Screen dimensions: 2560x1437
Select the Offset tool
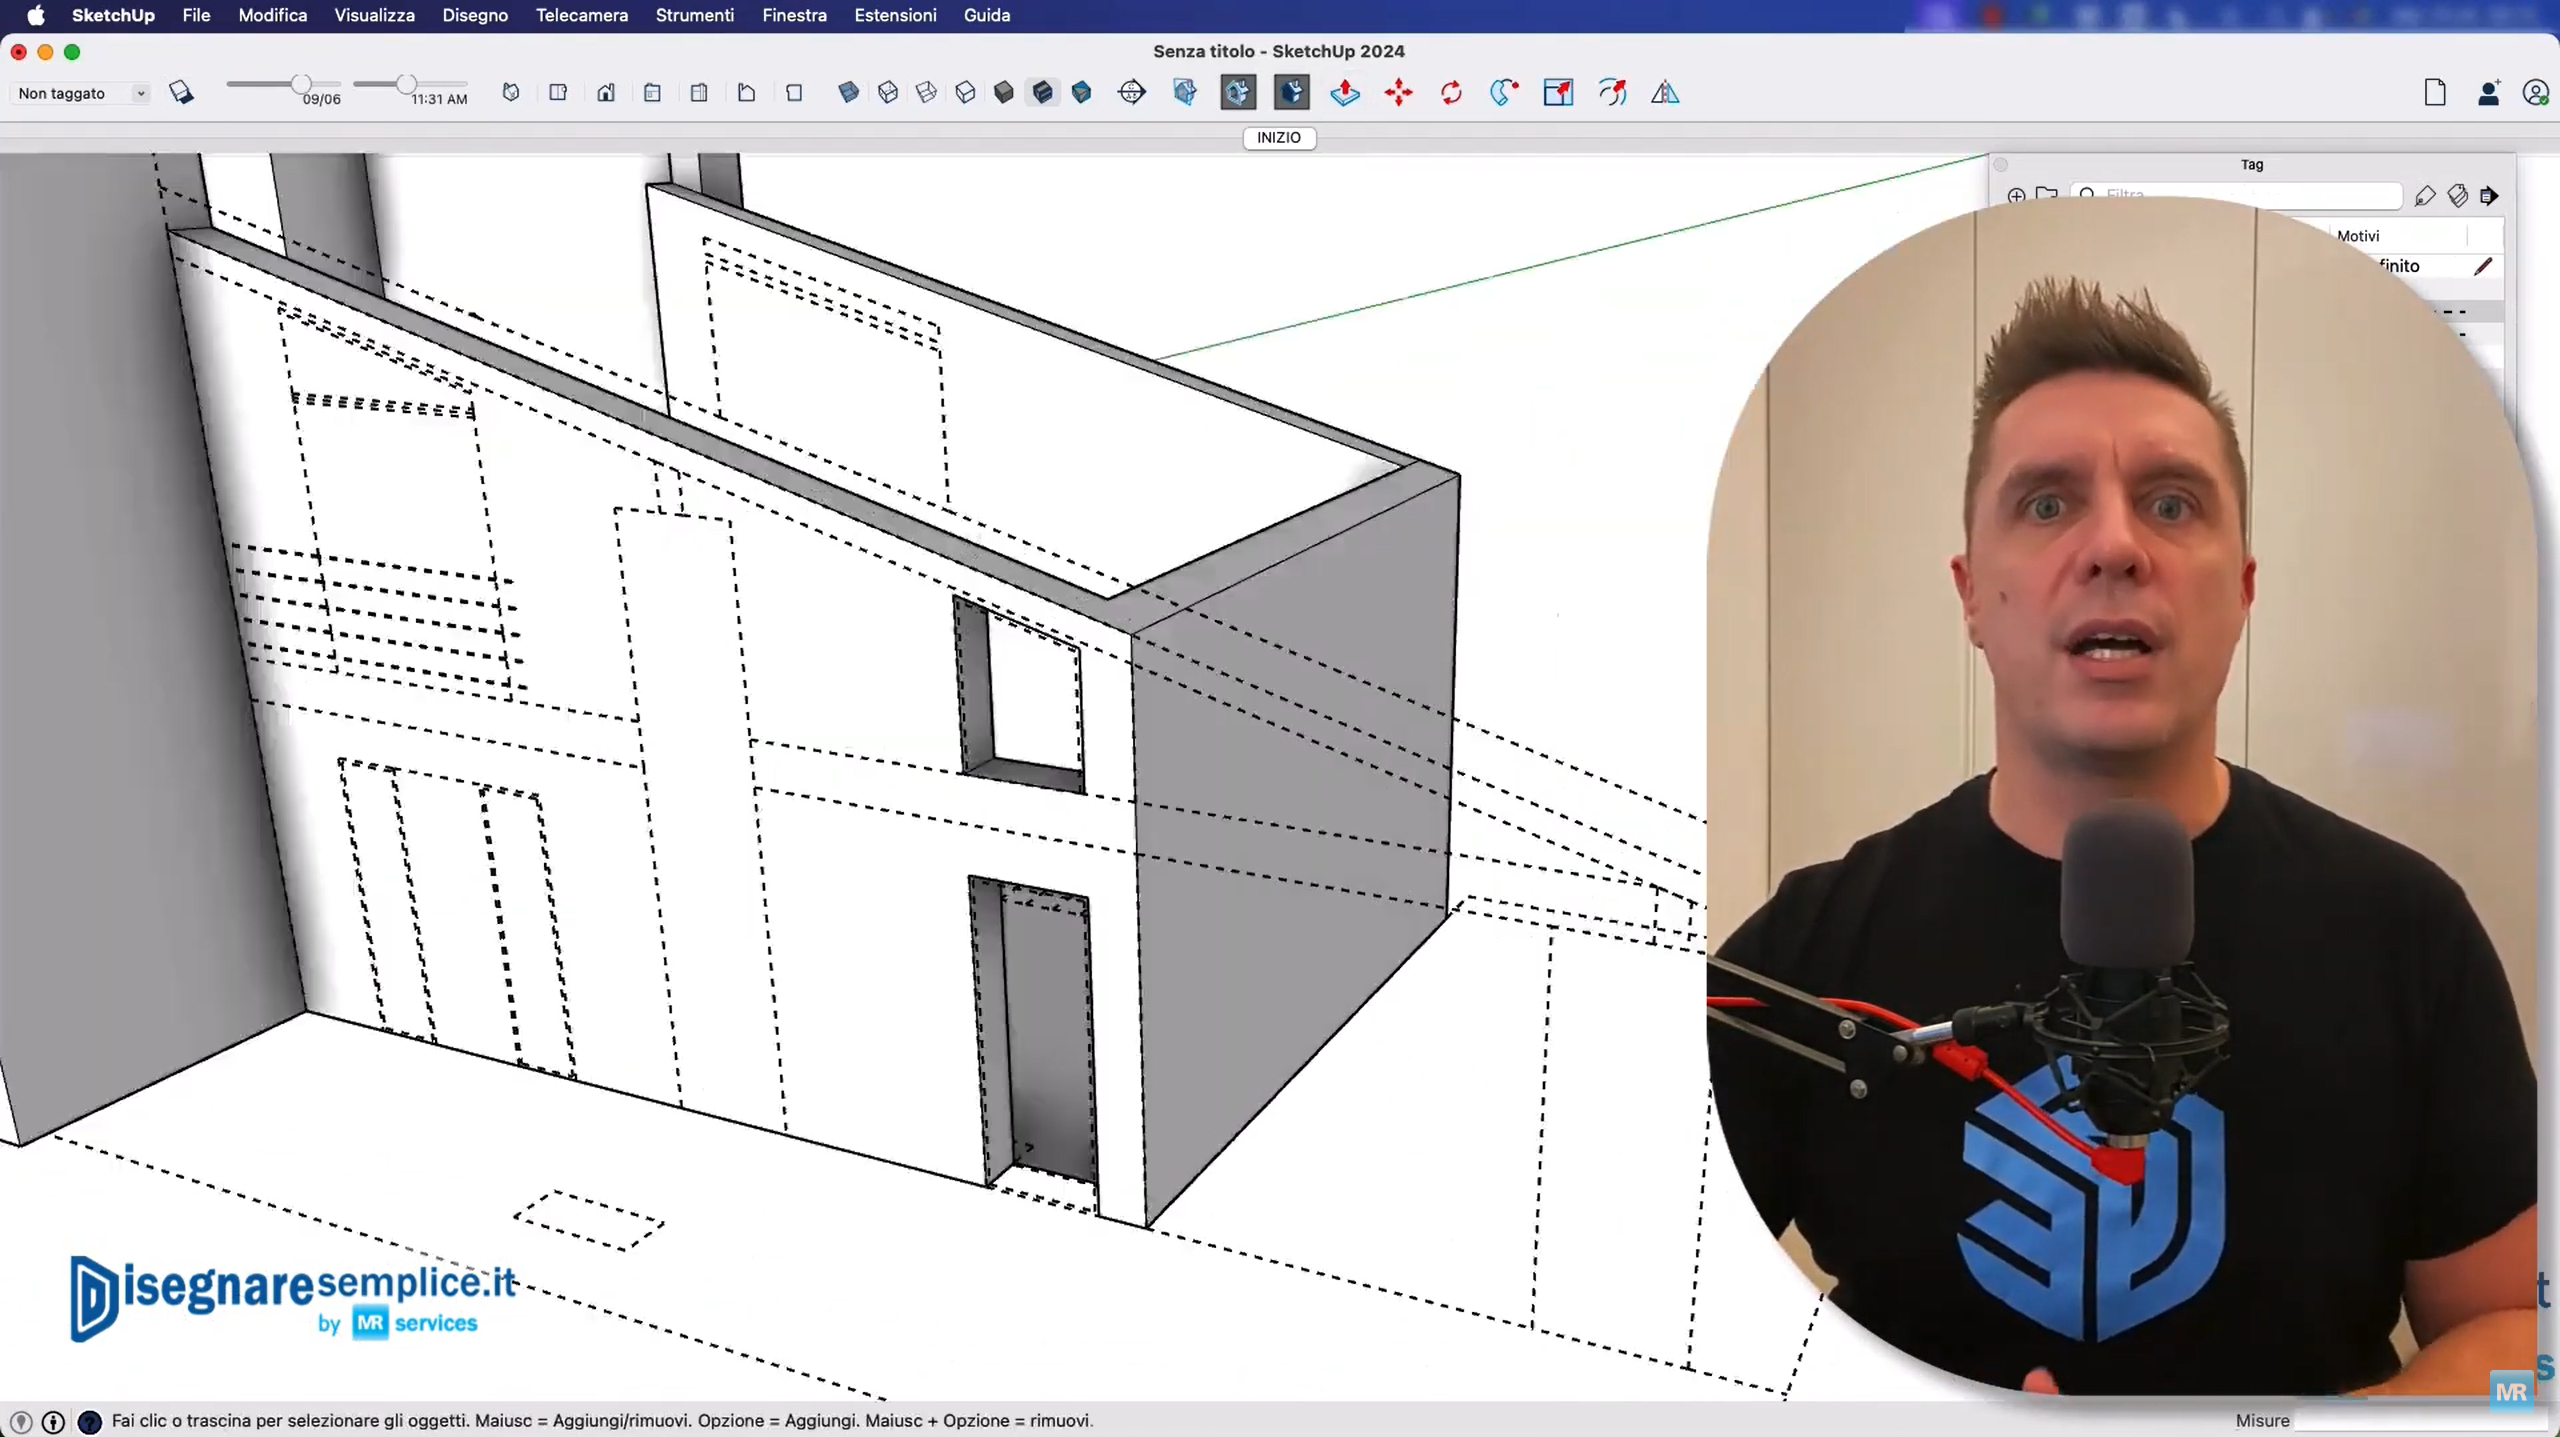point(1612,93)
